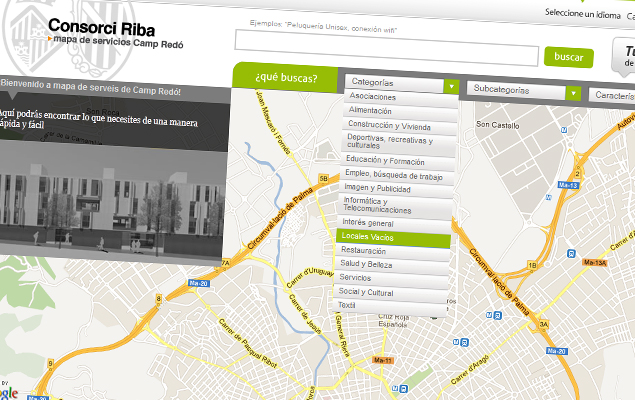Image resolution: width=635 pixels, height=400 pixels.
Task: Click the Ma-13A orange road badge
Action: [595, 262]
